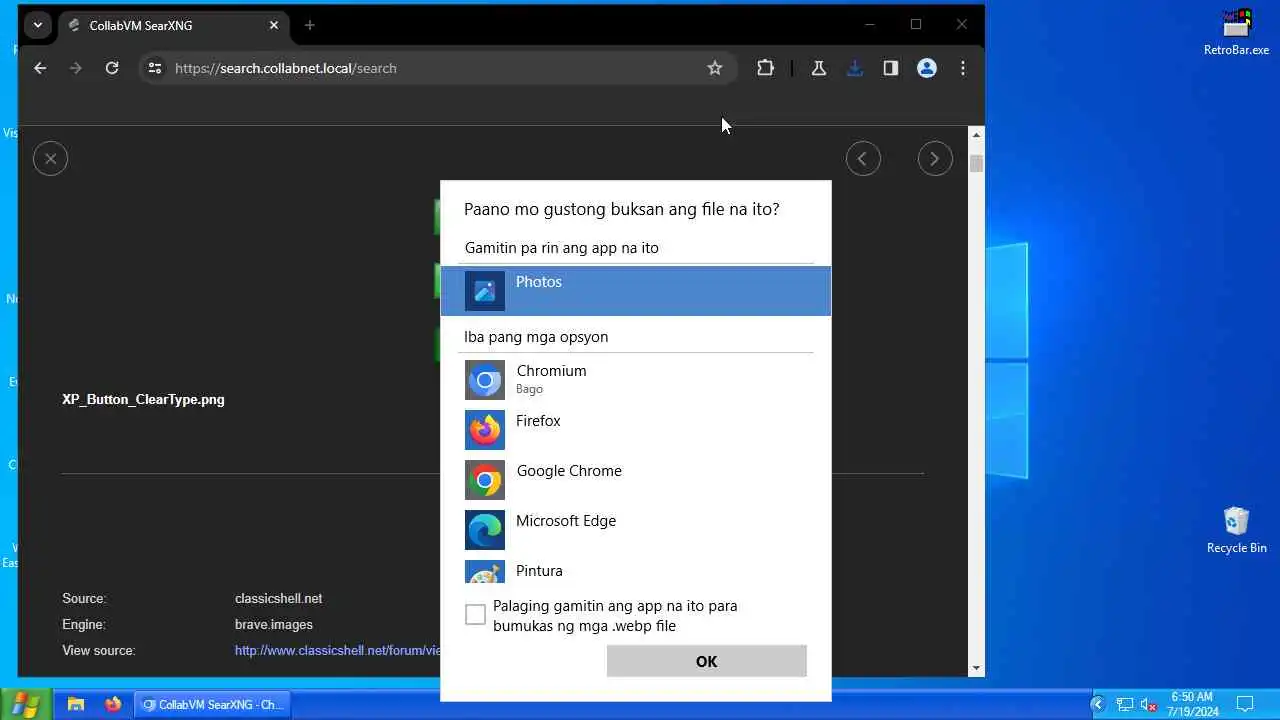Click the vertical scrollbar thumb

pyautogui.click(x=977, y=163)
